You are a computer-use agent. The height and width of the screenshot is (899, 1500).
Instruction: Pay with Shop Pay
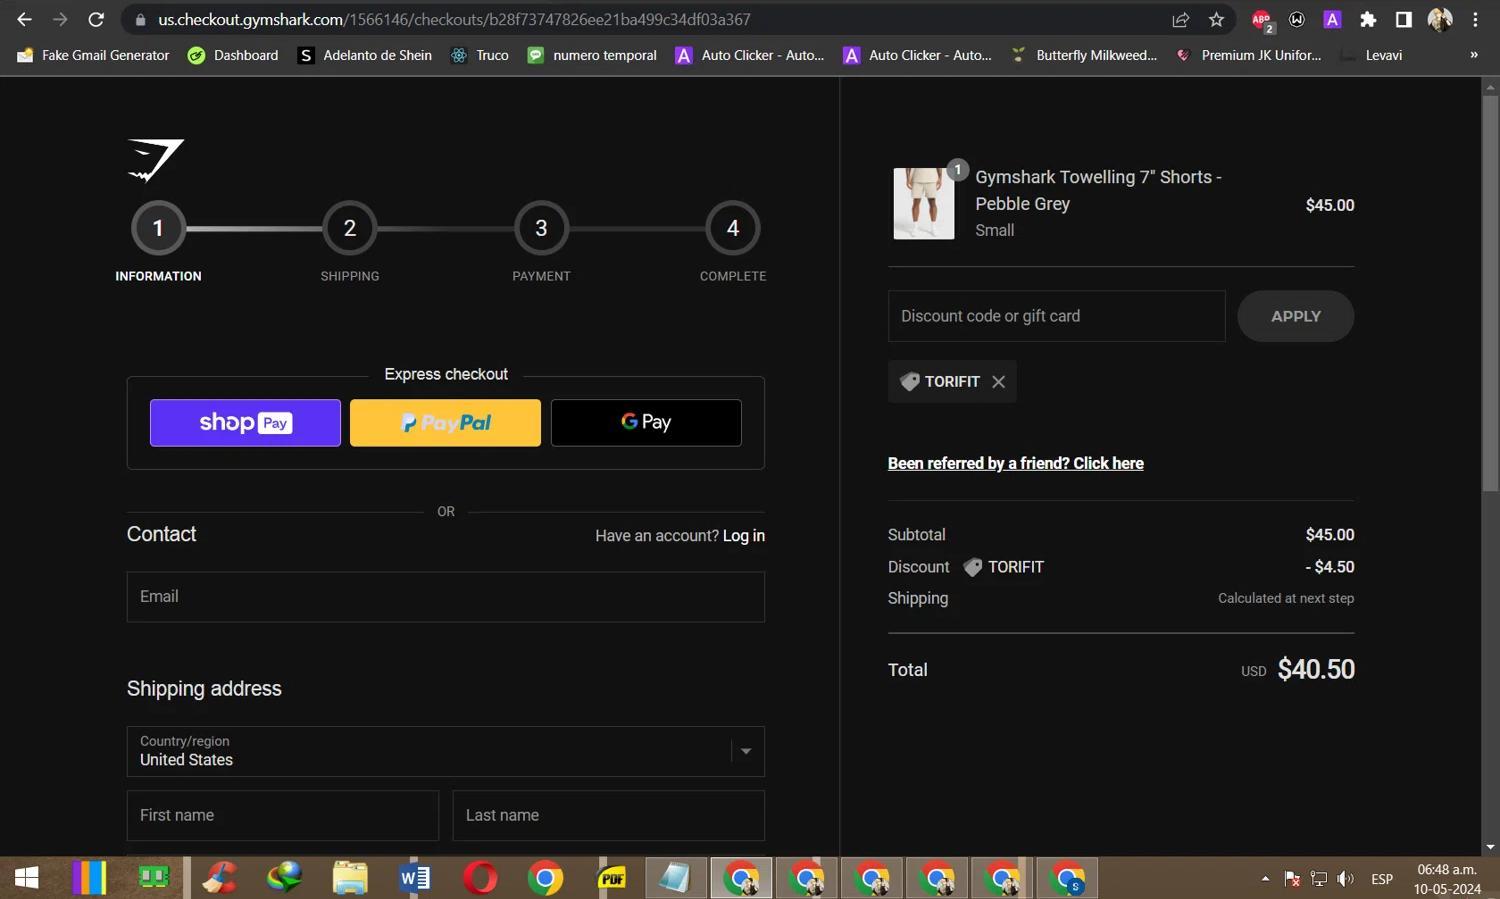[x=245, y=423]
